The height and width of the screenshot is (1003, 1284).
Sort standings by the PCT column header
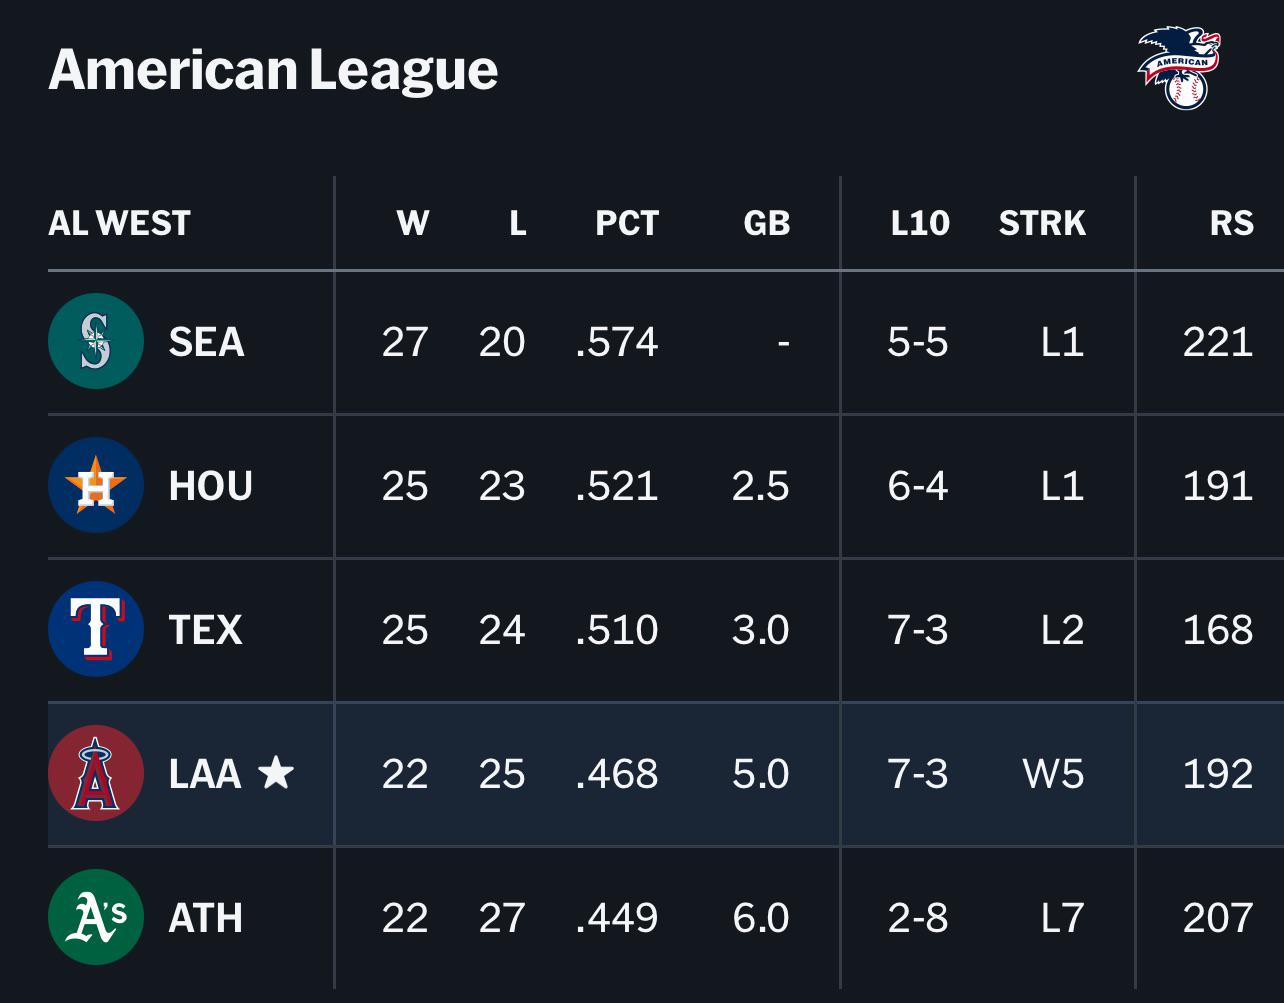627,222
